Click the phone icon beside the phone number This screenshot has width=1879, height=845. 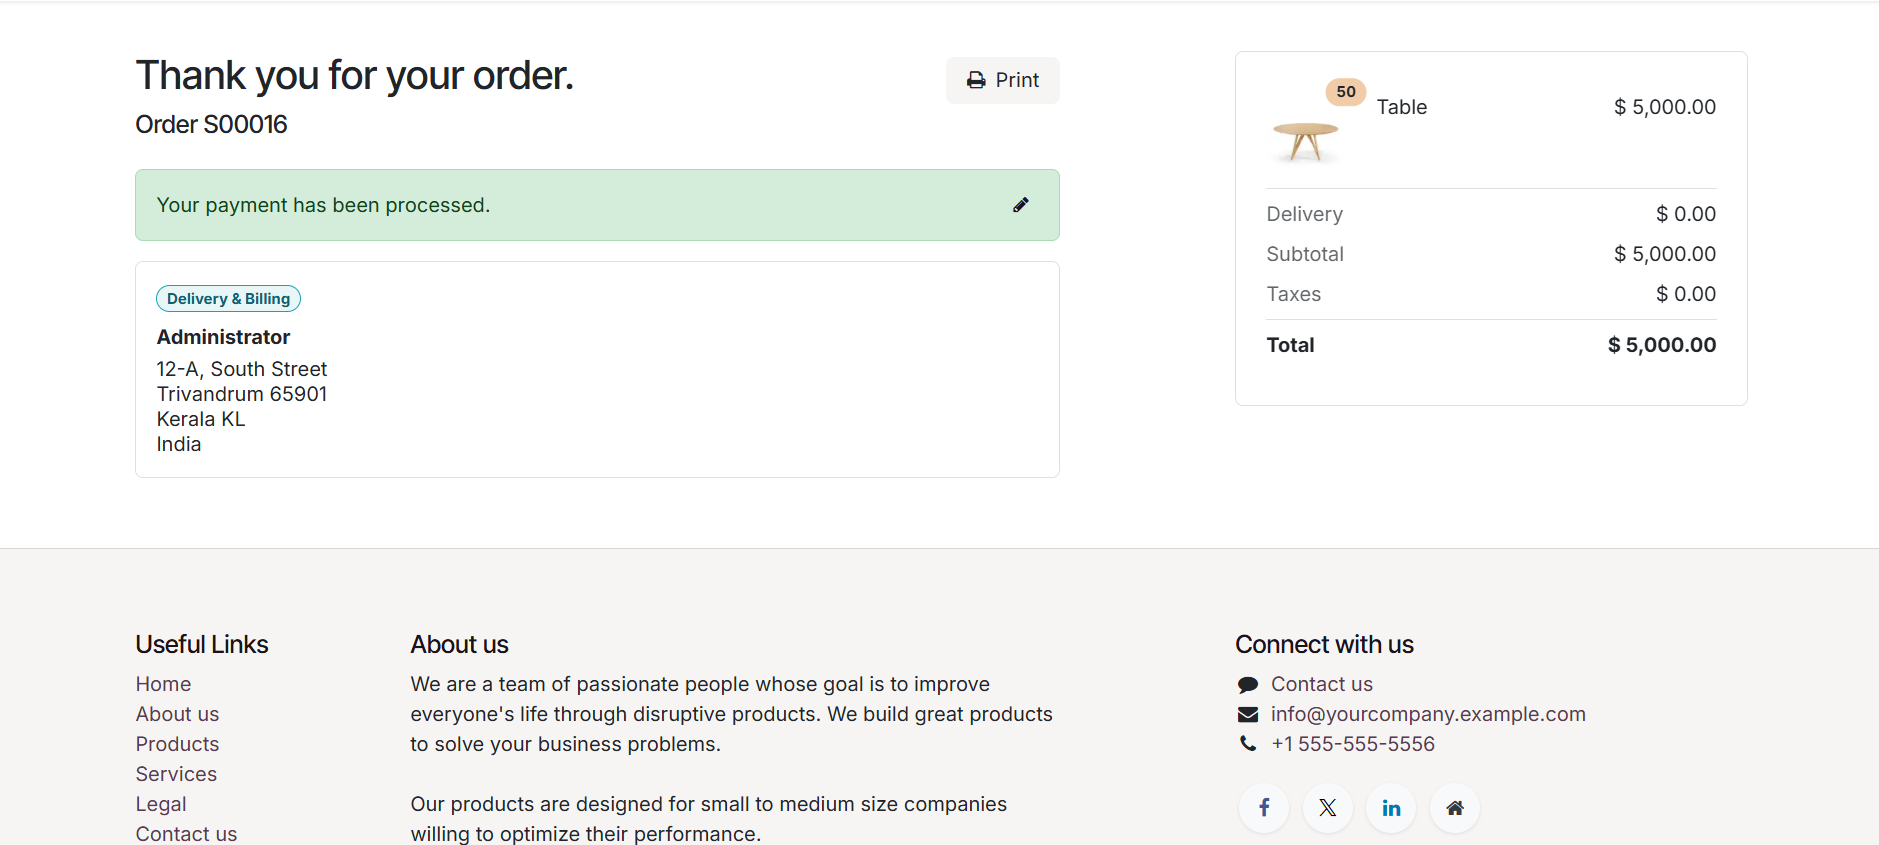pos(1248,744)
